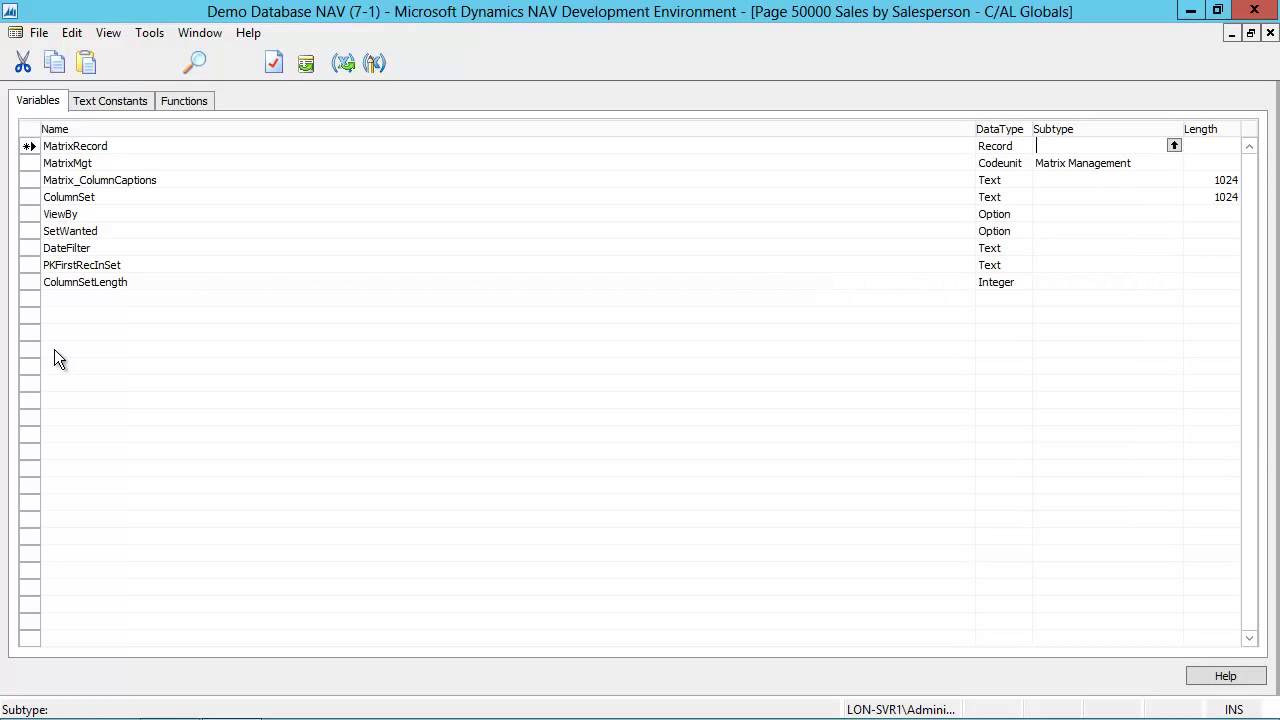Screen dimensions: 1280x720
Task: Click Option data type of SetWanted
Action: (1003, 231)
